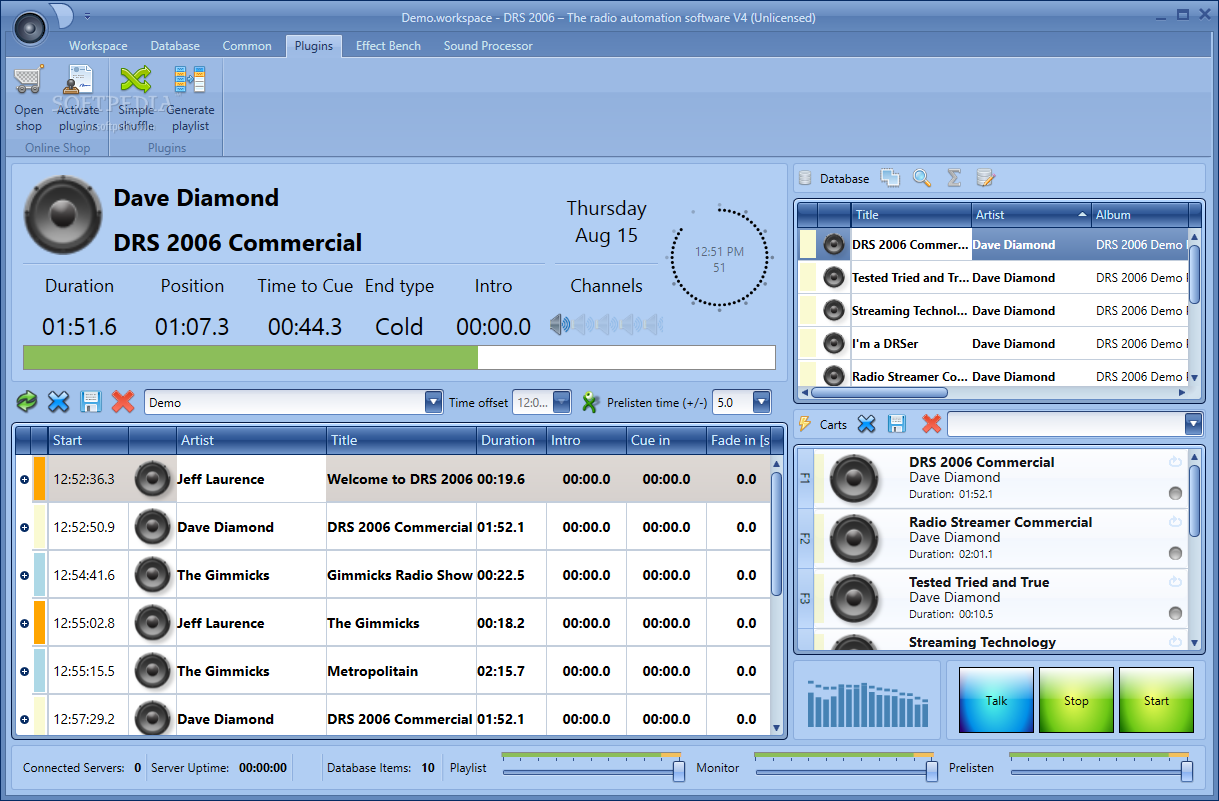Toggle loop icon on Tested Tried and True cart
Screen dimensions: 1219x801
[x=1175, y=582]
